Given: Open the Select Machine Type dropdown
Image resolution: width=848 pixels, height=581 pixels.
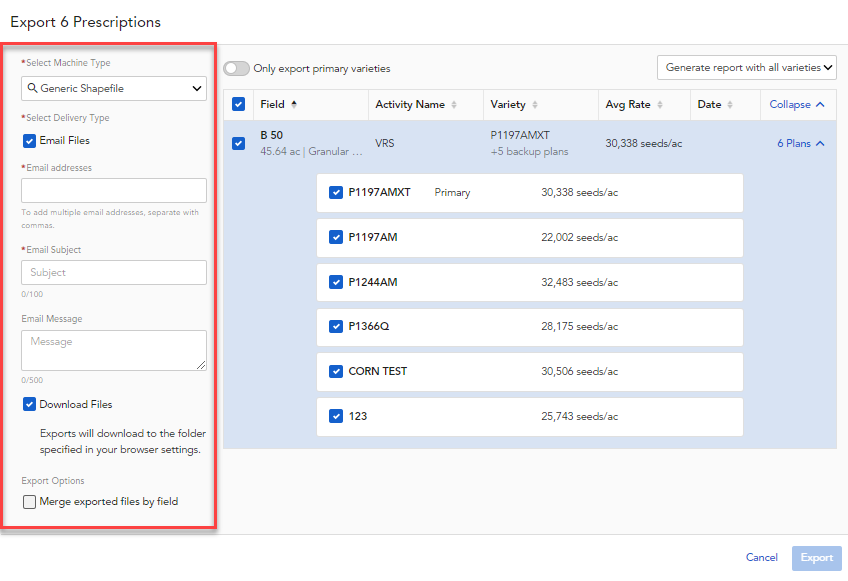Looking at the screenshot, I should [114, 89].
